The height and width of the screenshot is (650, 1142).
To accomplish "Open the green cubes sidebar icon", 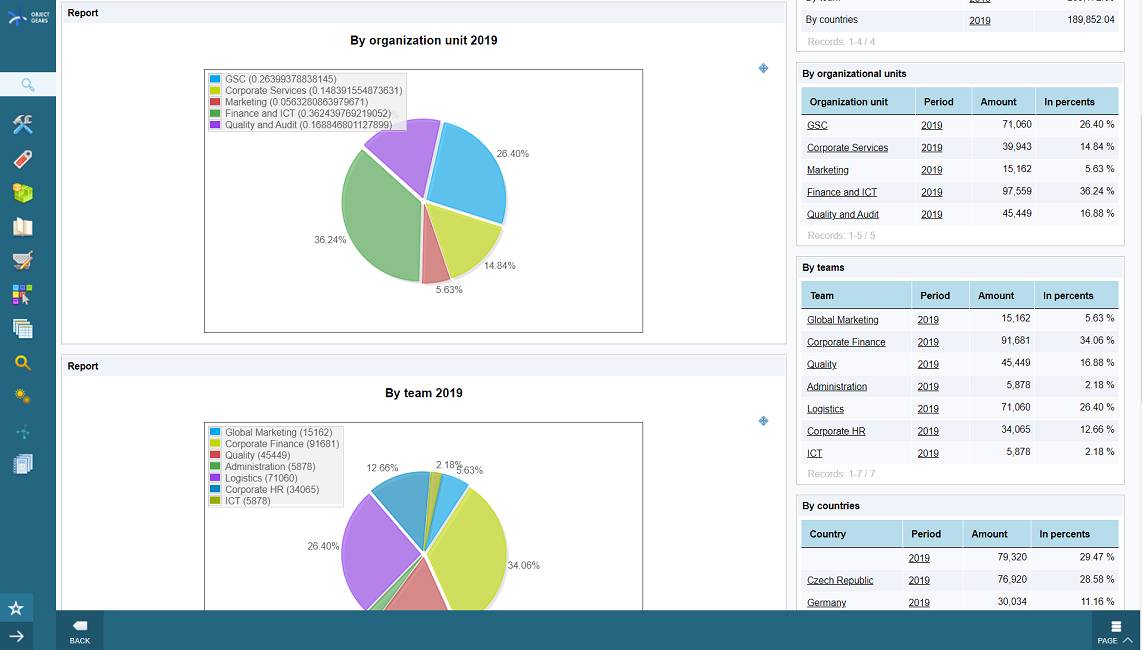I will click(23, 193).
